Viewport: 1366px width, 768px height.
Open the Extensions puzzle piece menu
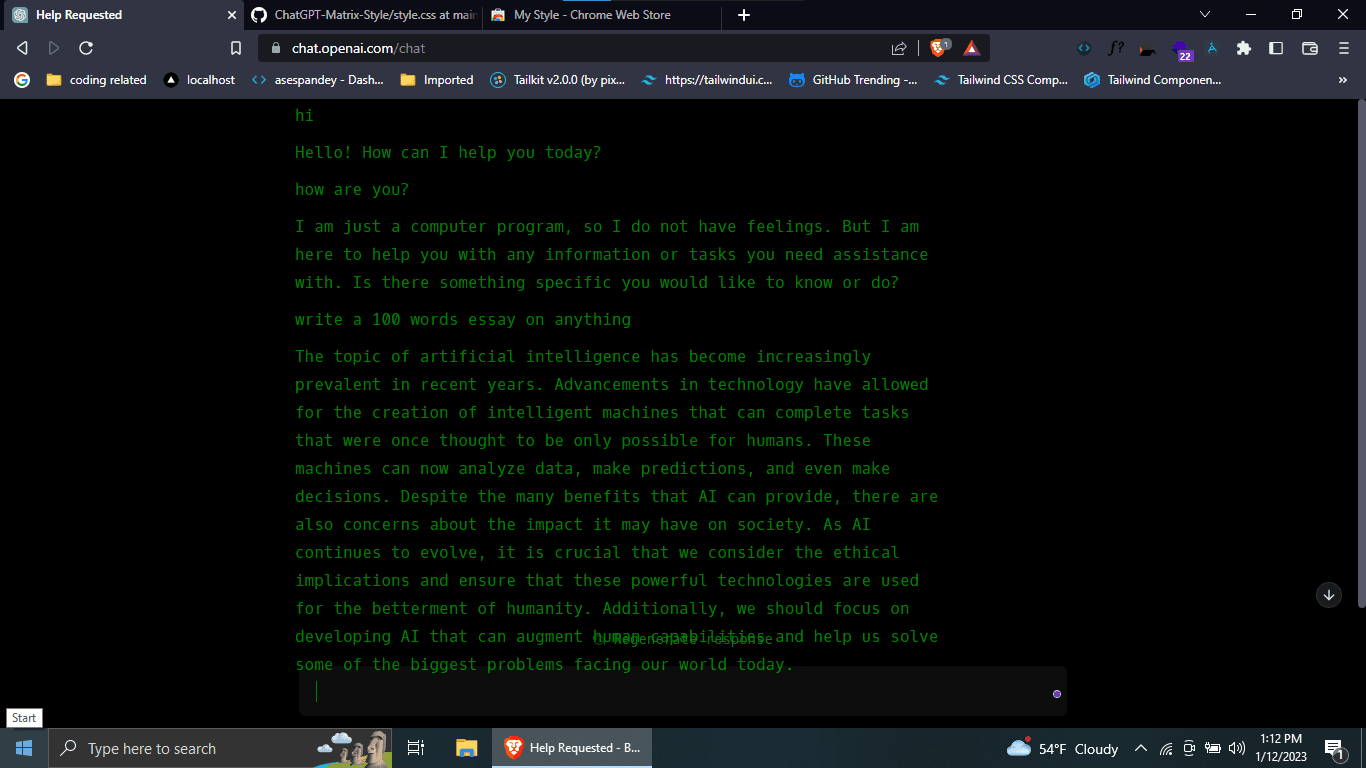click(x=1243, y=48)
